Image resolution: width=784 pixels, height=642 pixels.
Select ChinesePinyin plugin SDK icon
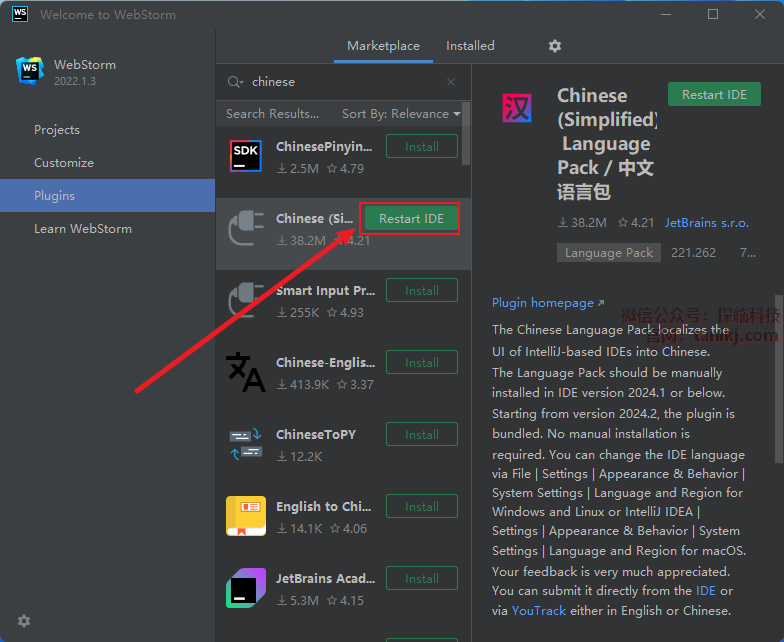tap(246, 156)
